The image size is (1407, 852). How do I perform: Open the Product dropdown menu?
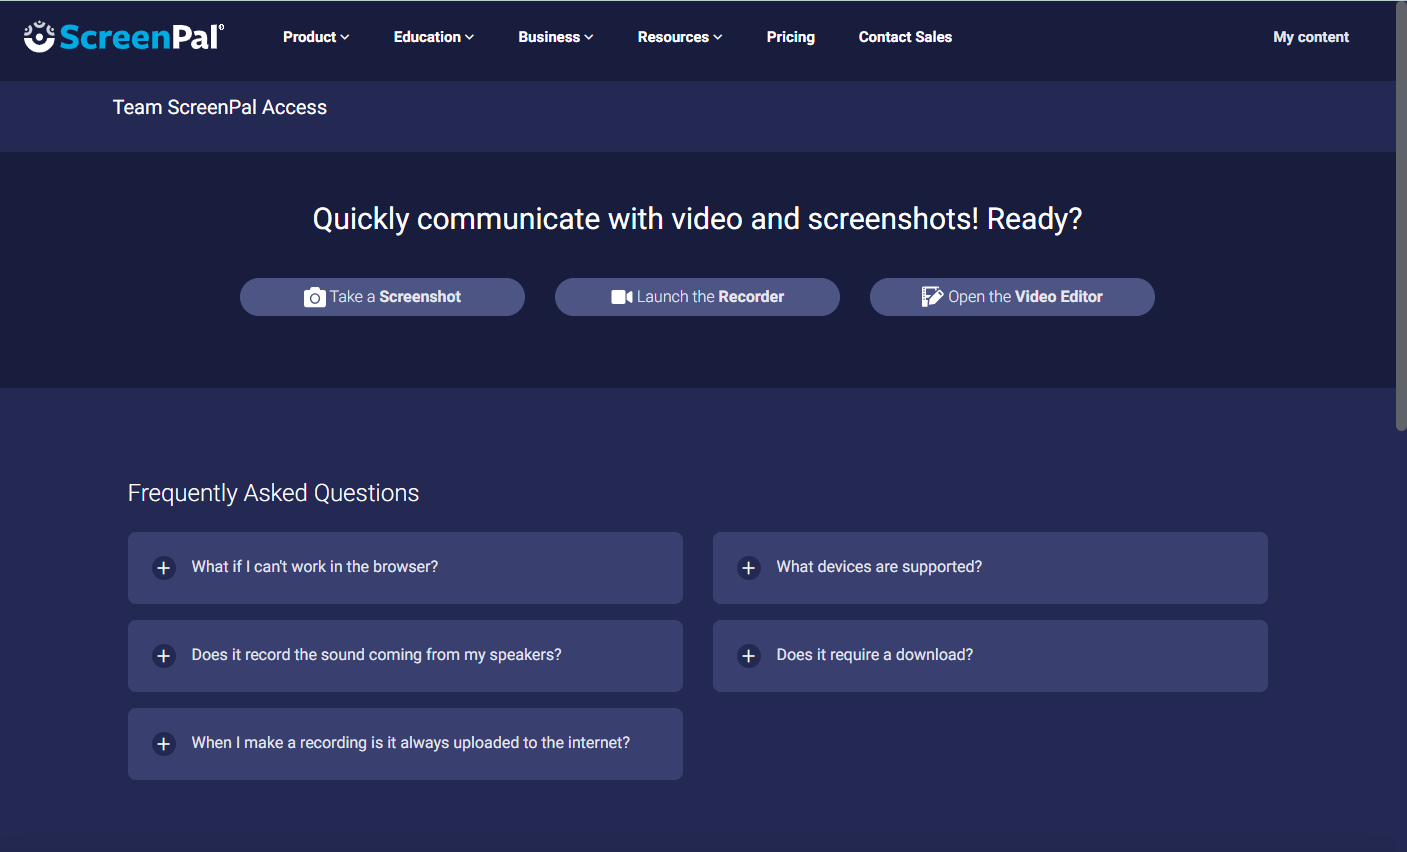tap(316, 37)
